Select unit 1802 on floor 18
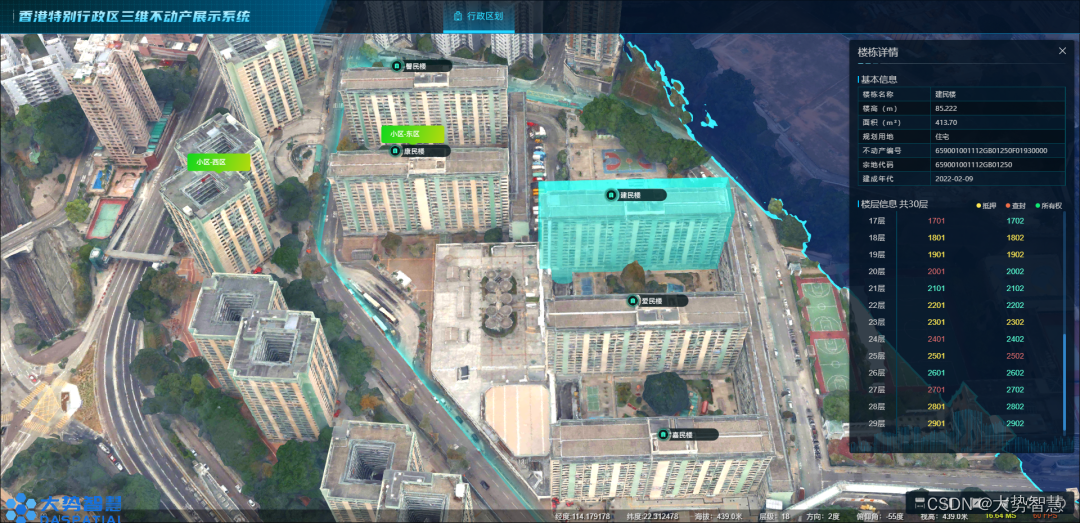 pos(1015,238)
